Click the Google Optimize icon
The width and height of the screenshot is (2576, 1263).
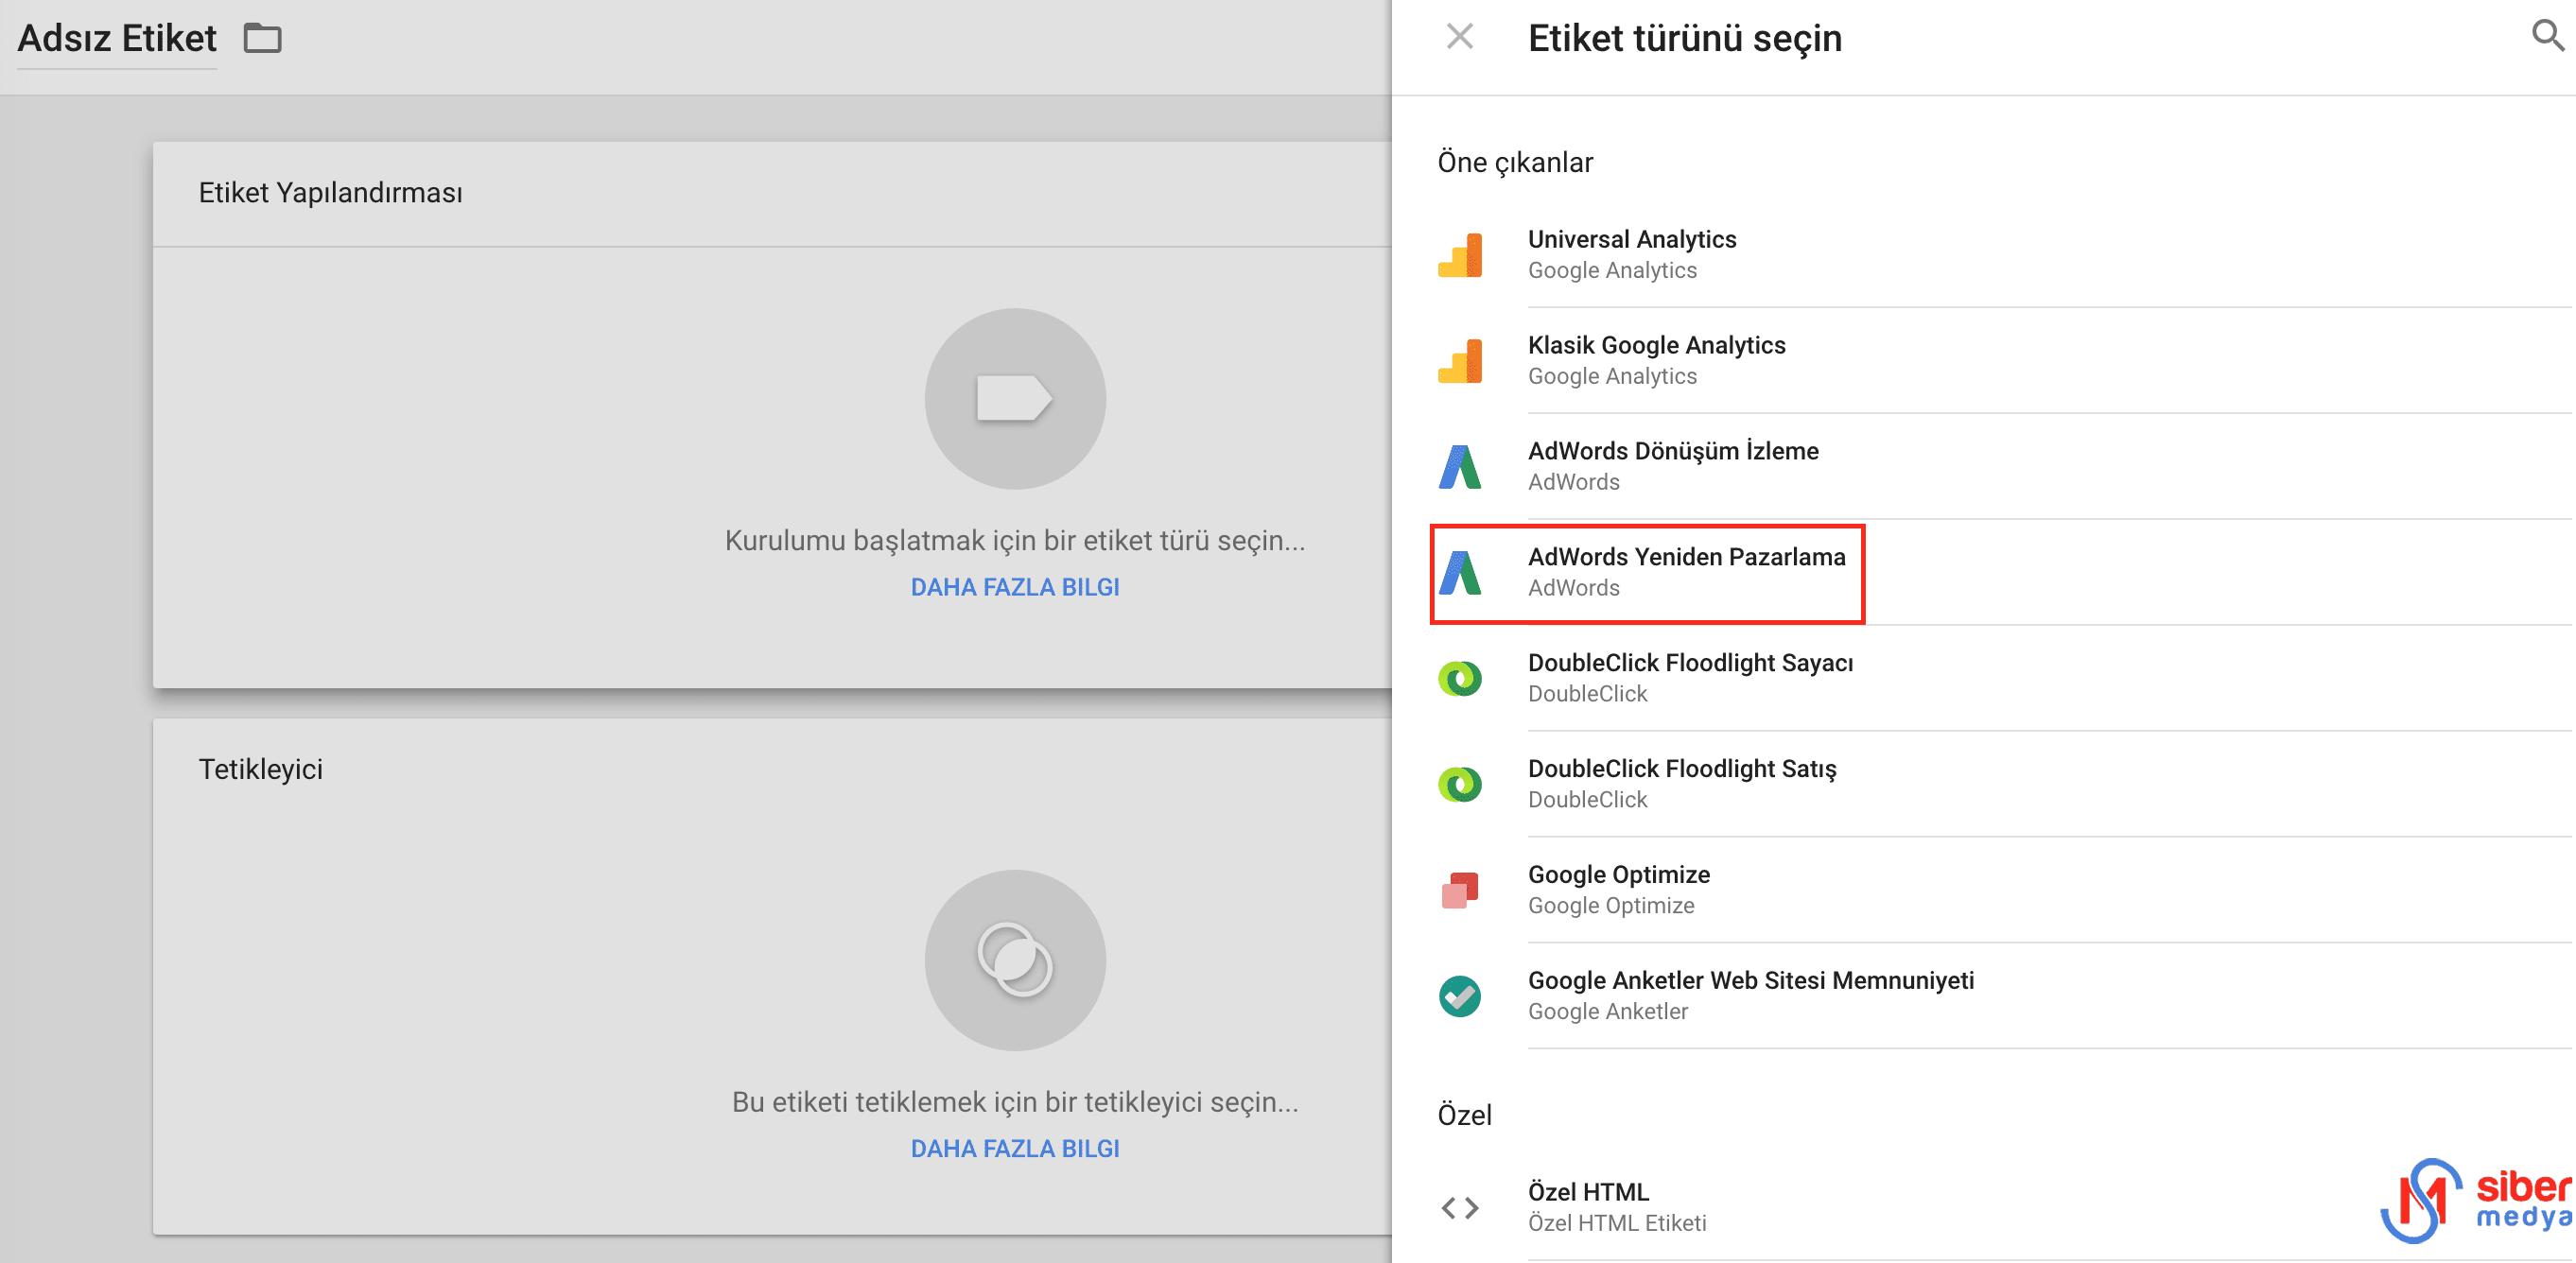coord(1460,890)
